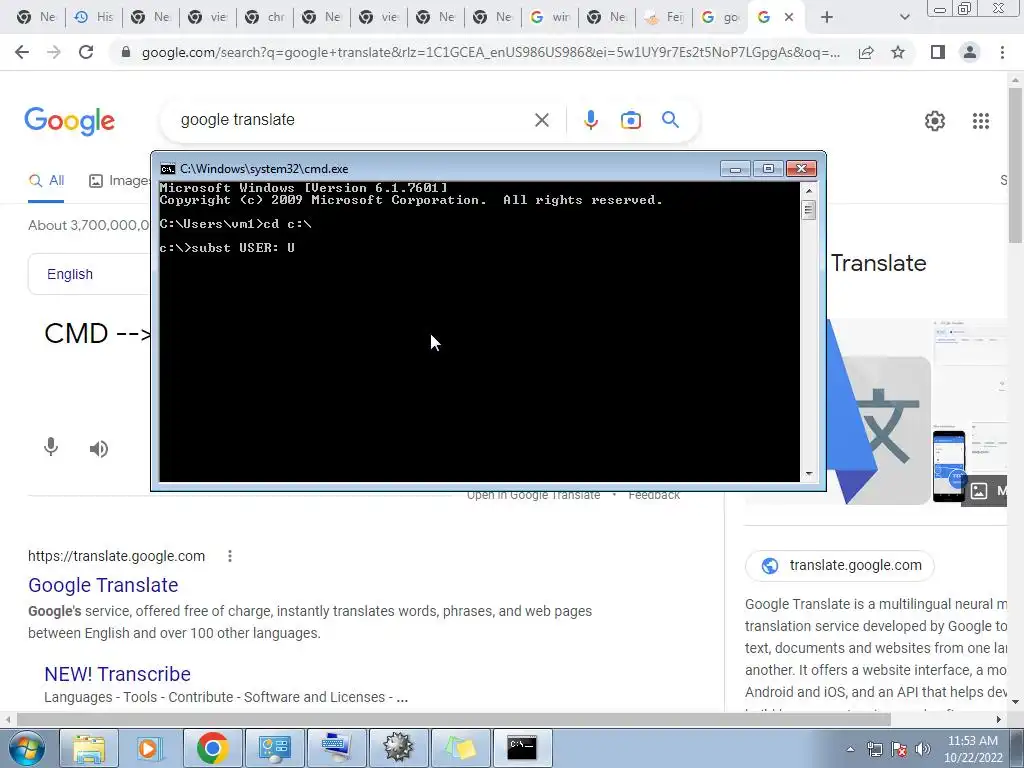The image size is (1024, 768).
Task: Open a new Chrome tab
Action: (827, 17)
